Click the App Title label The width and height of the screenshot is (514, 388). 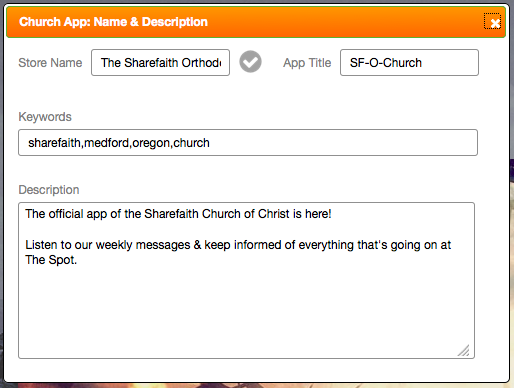pyautogui.click(x=307, y=63)
